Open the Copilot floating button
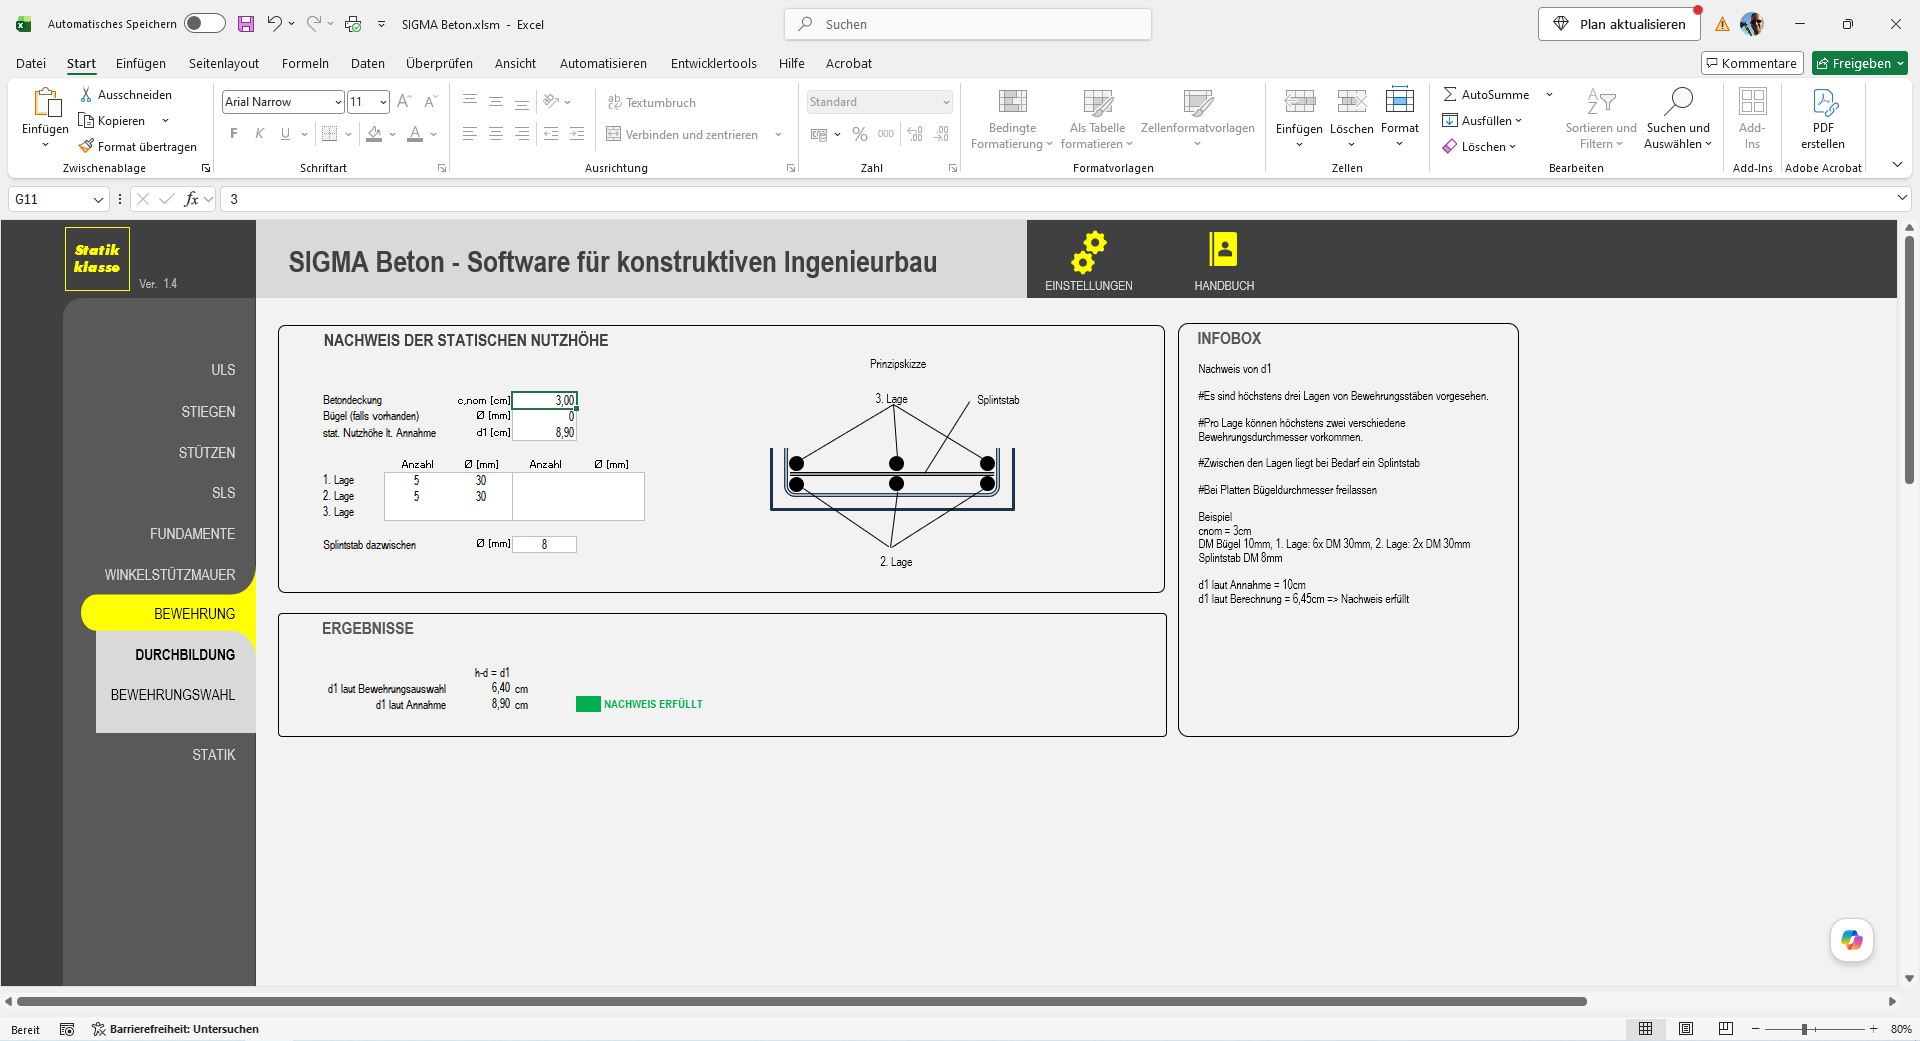Screen dimensions: 1920x1041 tap(1851, 940)
